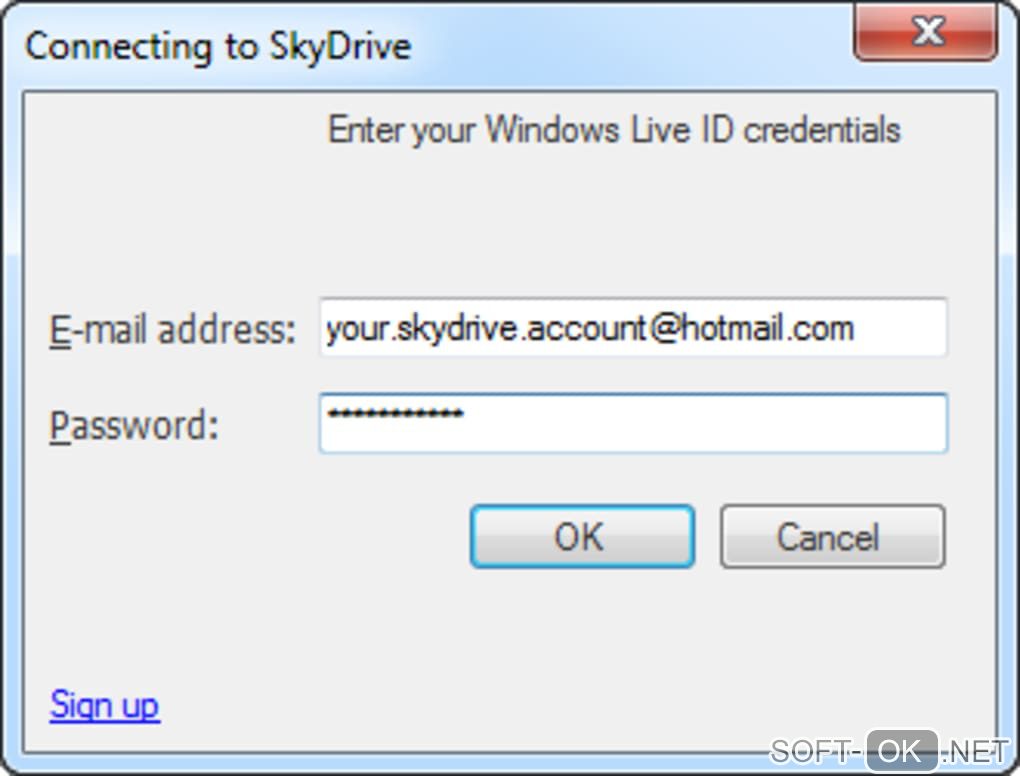Click the OK badge in the watermark logo

[x=901, y=751]
